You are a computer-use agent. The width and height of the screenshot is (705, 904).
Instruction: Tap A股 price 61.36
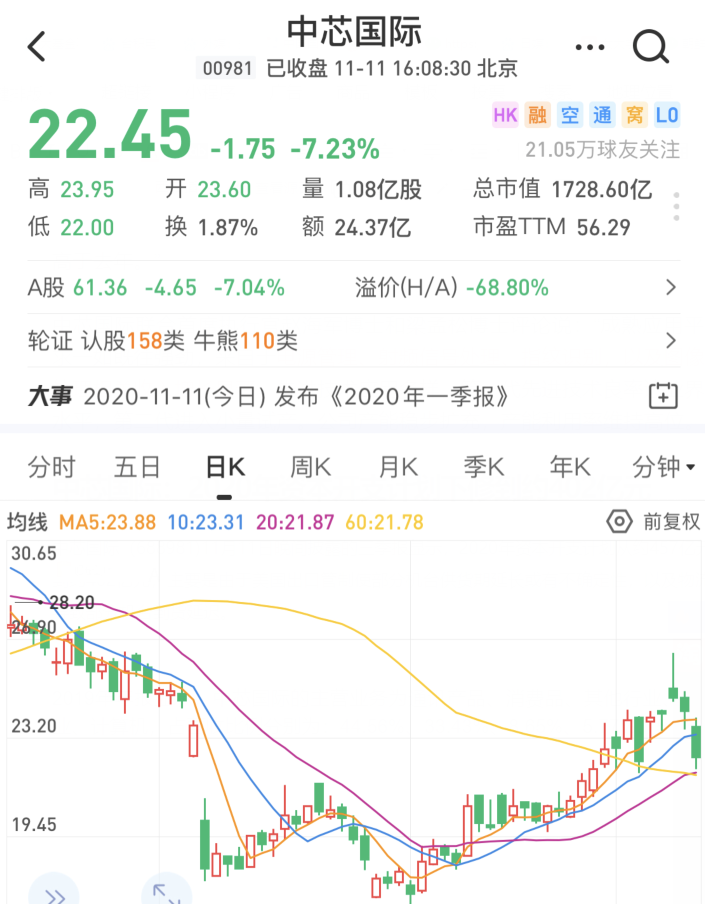tap(100, 287)
